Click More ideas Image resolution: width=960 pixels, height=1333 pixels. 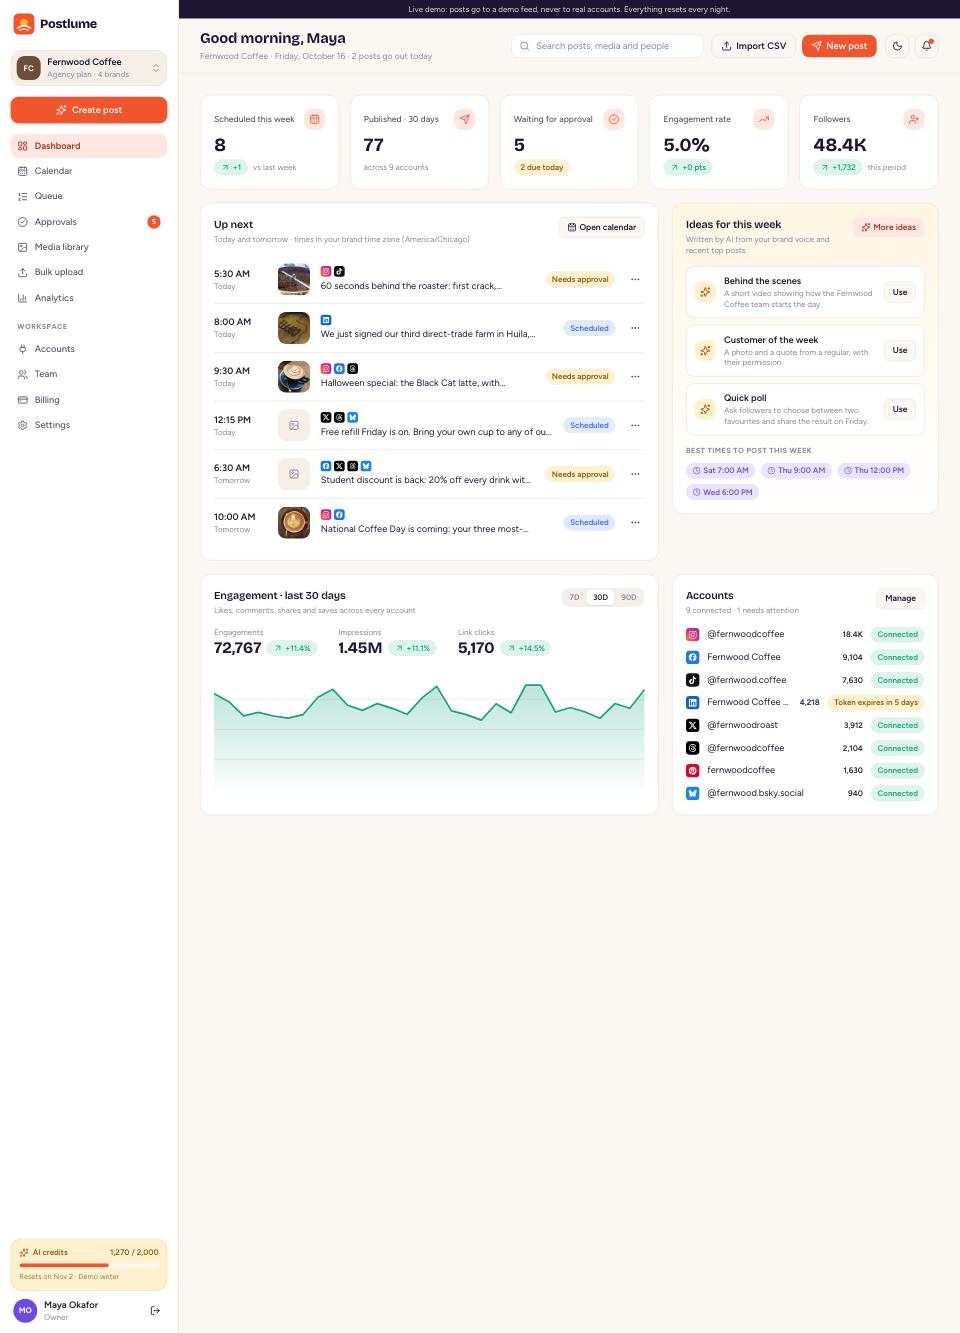point(888,227)
